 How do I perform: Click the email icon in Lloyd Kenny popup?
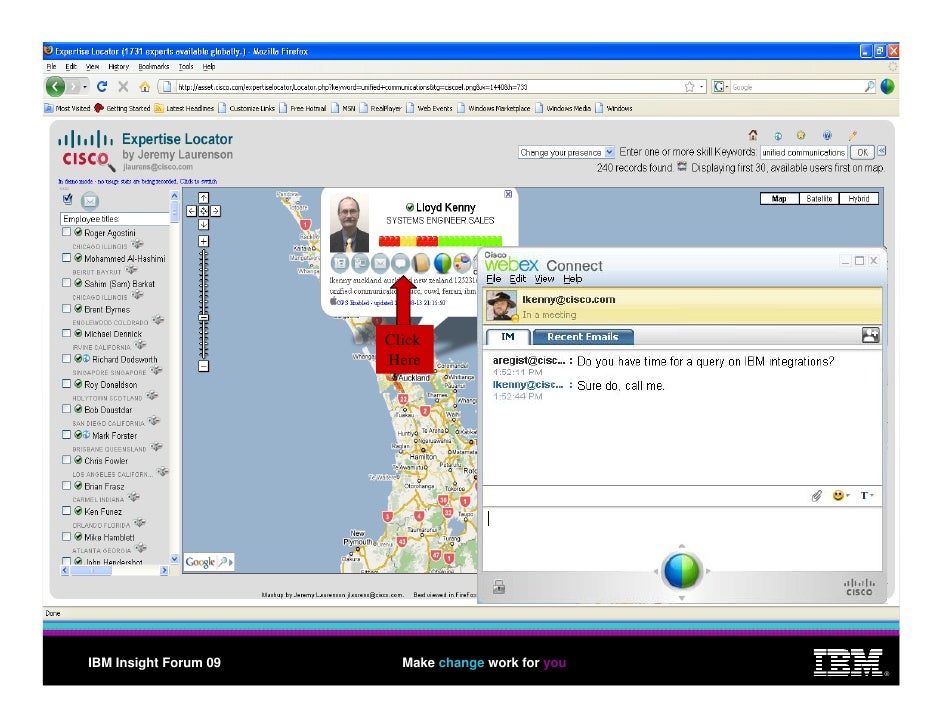[380, 262]
